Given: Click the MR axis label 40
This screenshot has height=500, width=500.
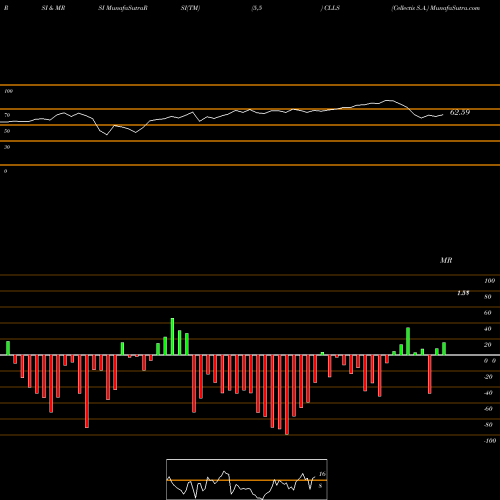Looking at the screenshot, I should [x=488, y=329].
